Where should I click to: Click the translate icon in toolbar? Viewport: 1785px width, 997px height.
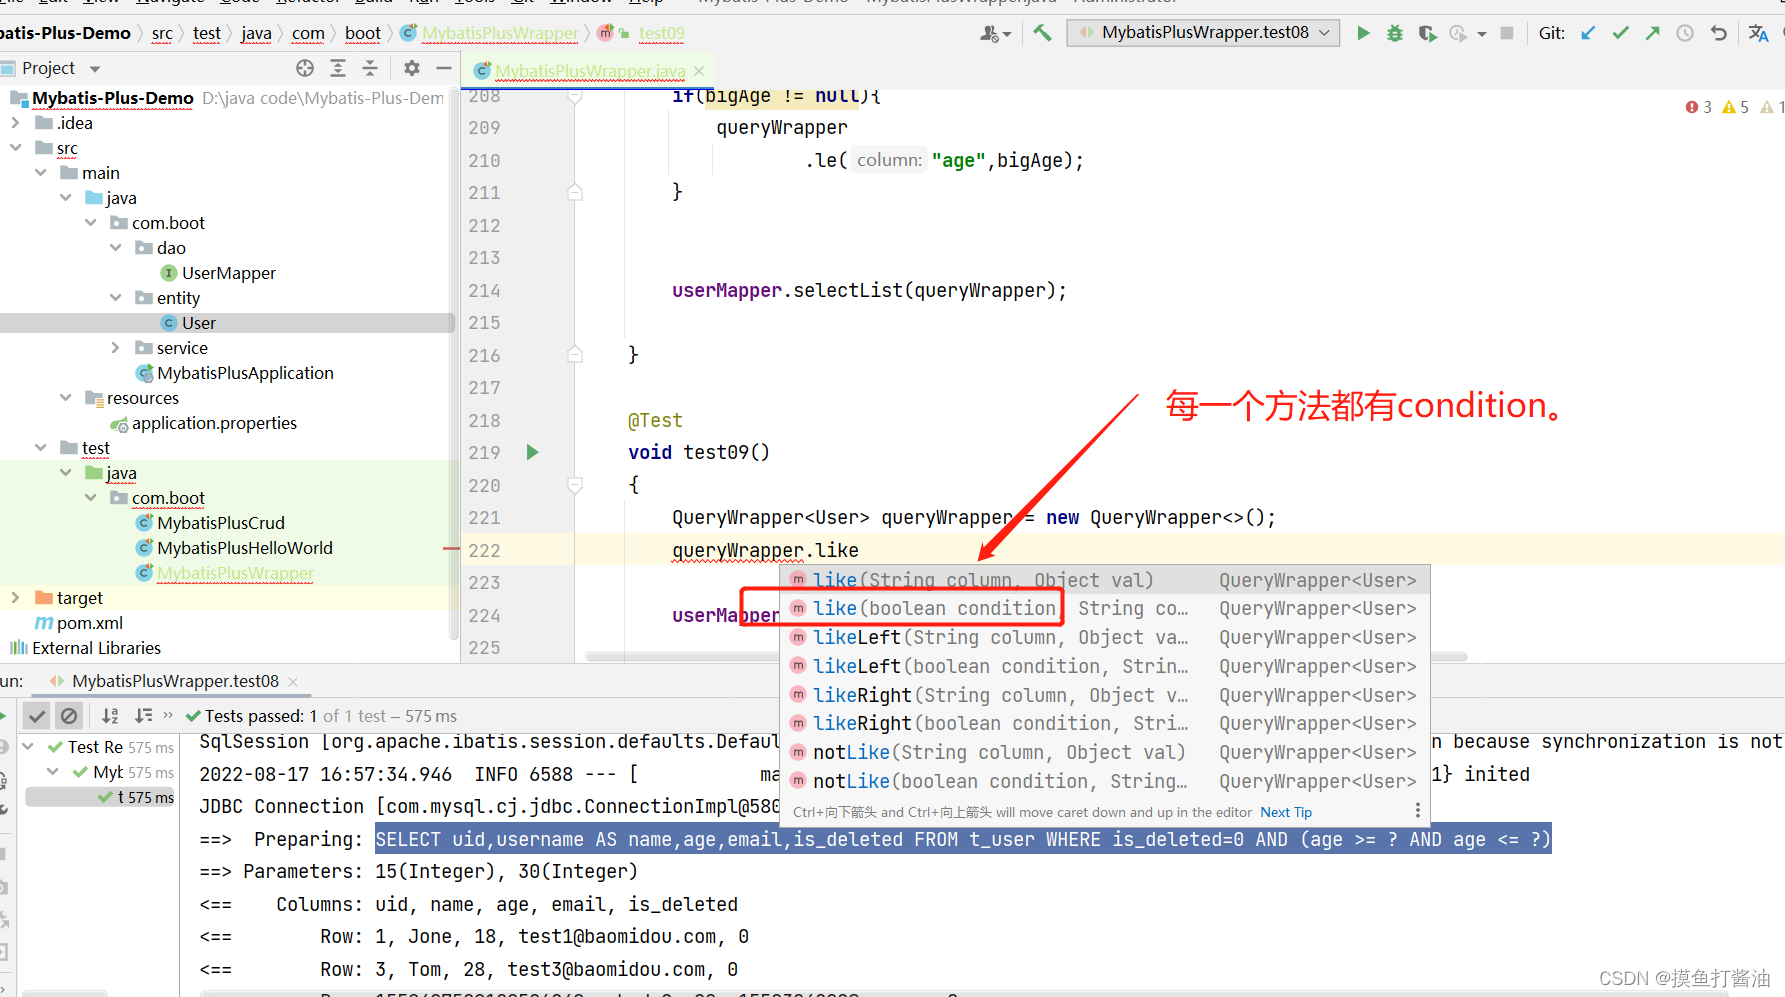click(1759, 33)
